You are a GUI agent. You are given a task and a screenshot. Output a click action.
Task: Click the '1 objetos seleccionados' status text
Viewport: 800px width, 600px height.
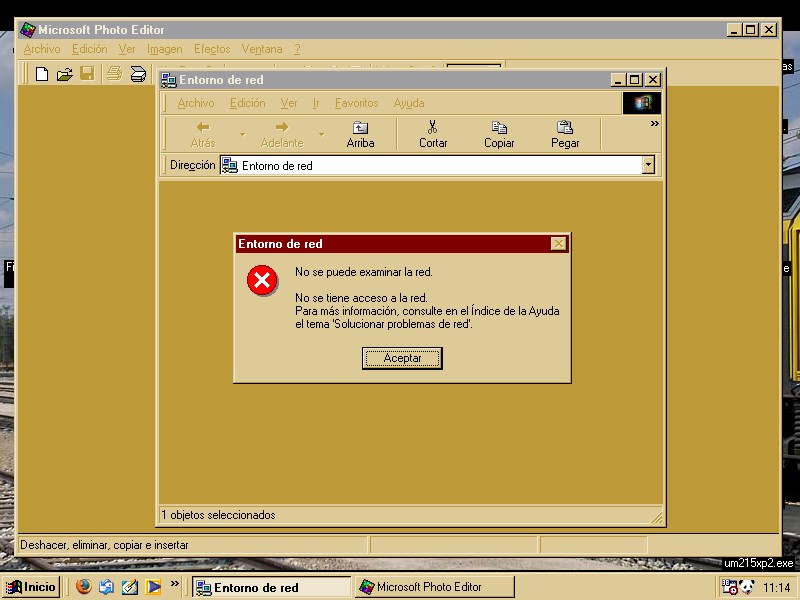[218, 515]
